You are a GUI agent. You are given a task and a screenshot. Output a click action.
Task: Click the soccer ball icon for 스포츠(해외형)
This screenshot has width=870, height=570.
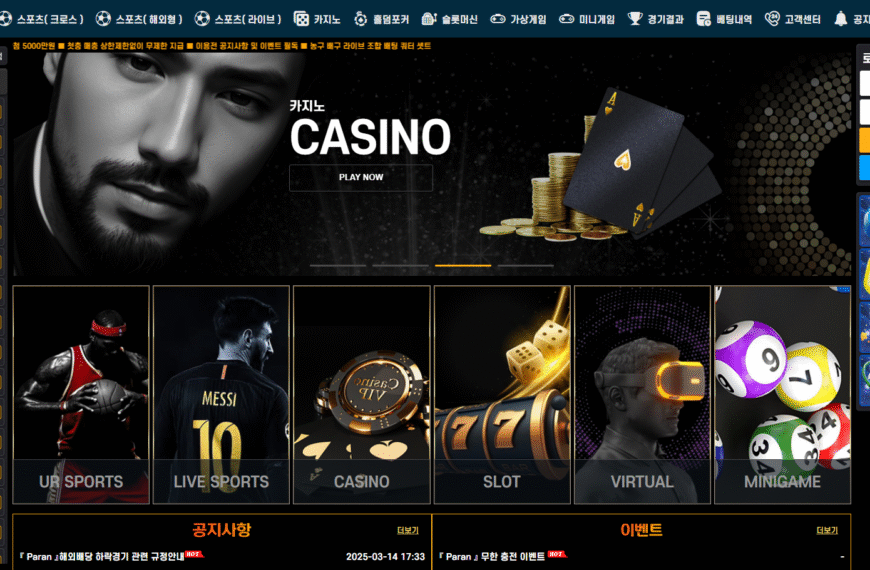pyautogui.click(x=103, y=19)
